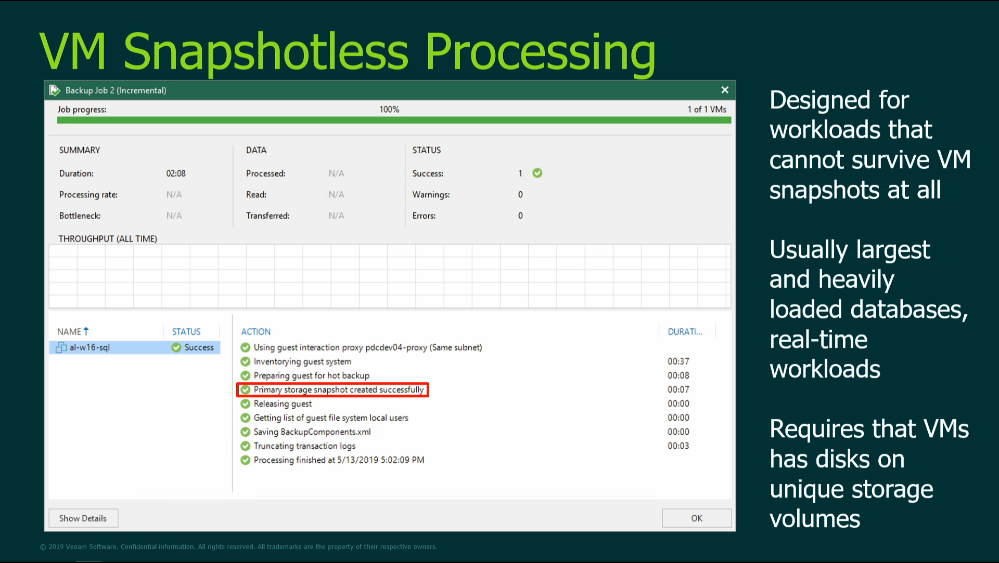Click check icon for Primary storage snapshot created

point(245,389)
